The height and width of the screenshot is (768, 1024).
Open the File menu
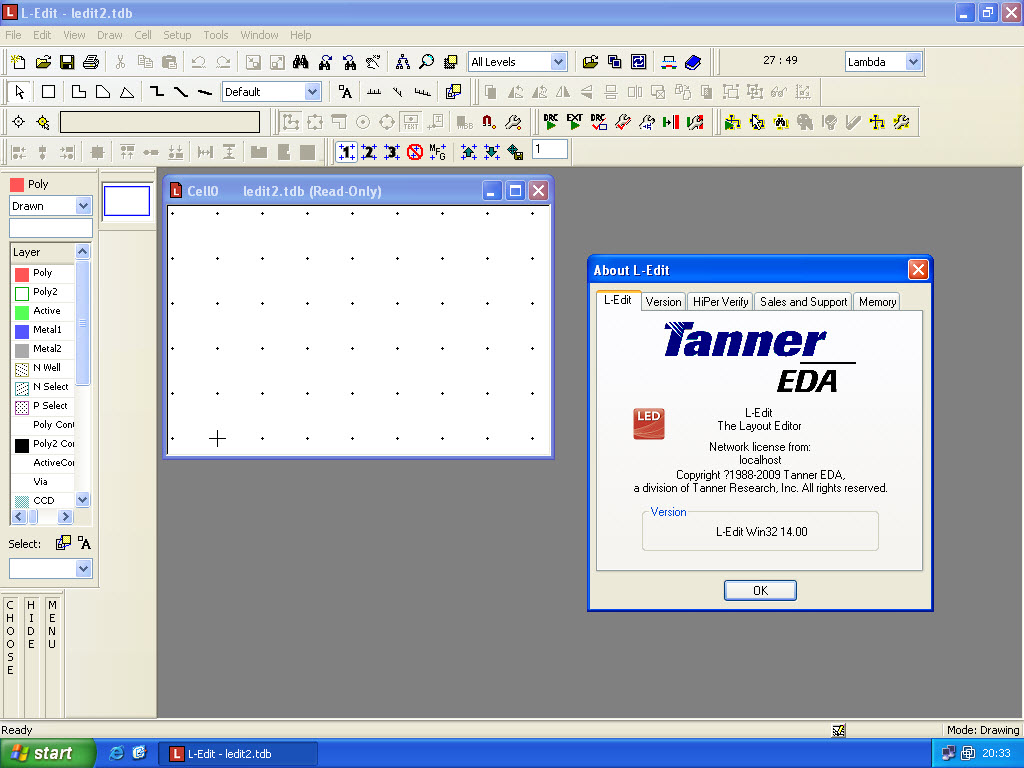(13, 35)
